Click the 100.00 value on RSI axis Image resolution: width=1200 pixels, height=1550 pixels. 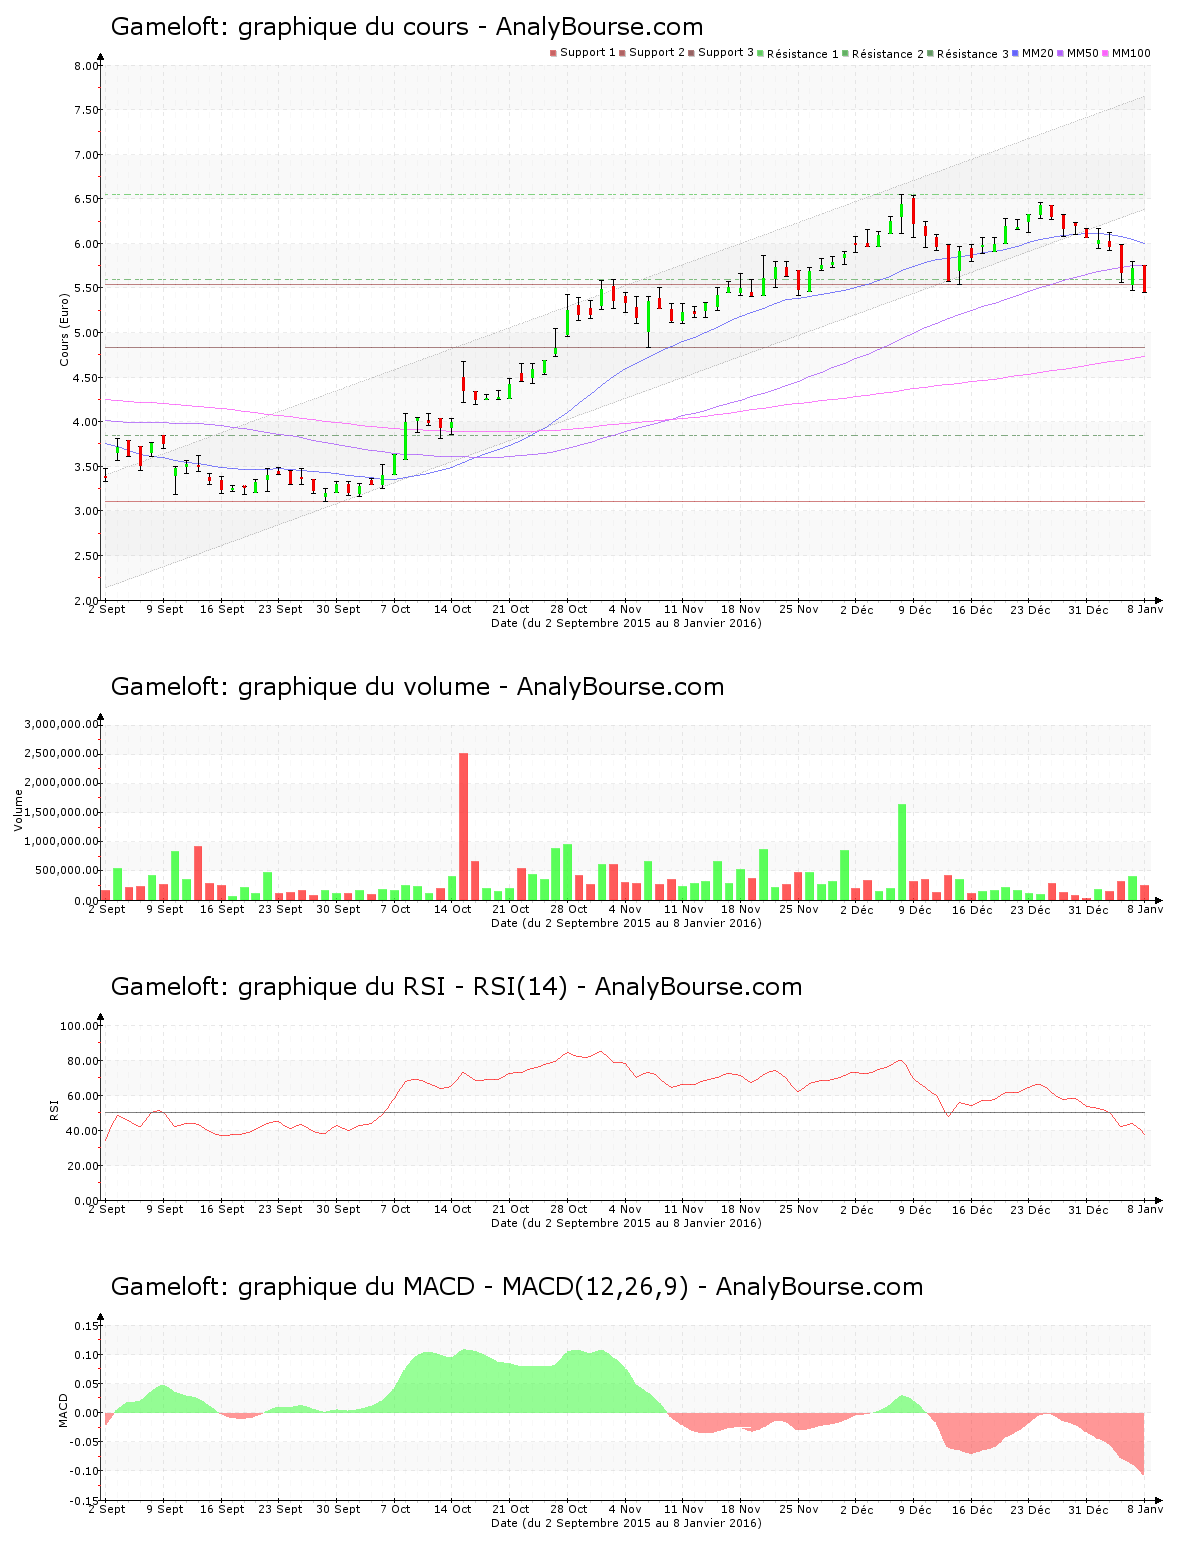click(80, 1026)
